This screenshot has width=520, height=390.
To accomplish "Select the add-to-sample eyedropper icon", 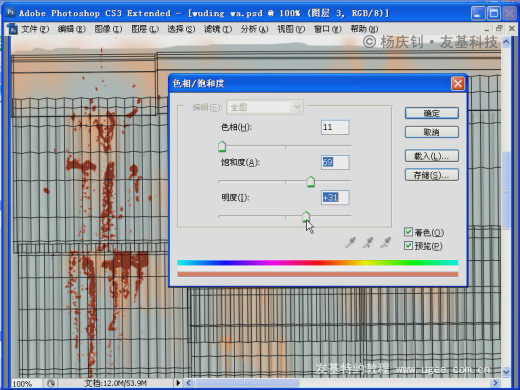I will coord(368,243).
